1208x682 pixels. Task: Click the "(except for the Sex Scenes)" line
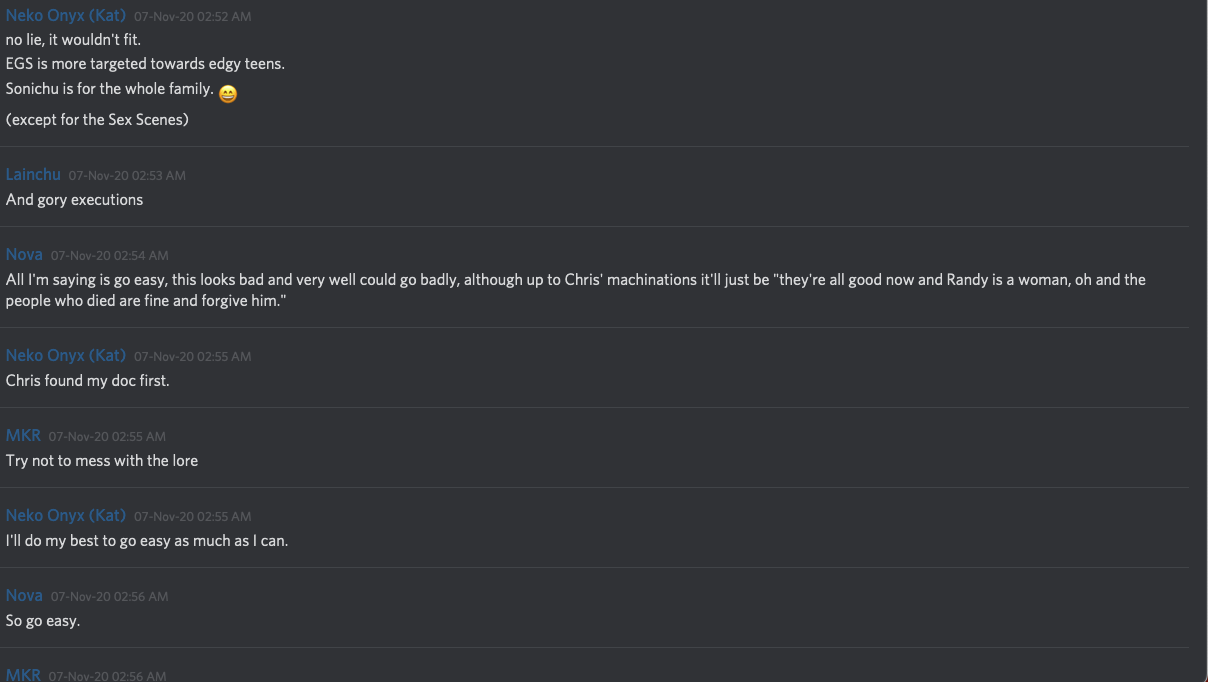97,120
